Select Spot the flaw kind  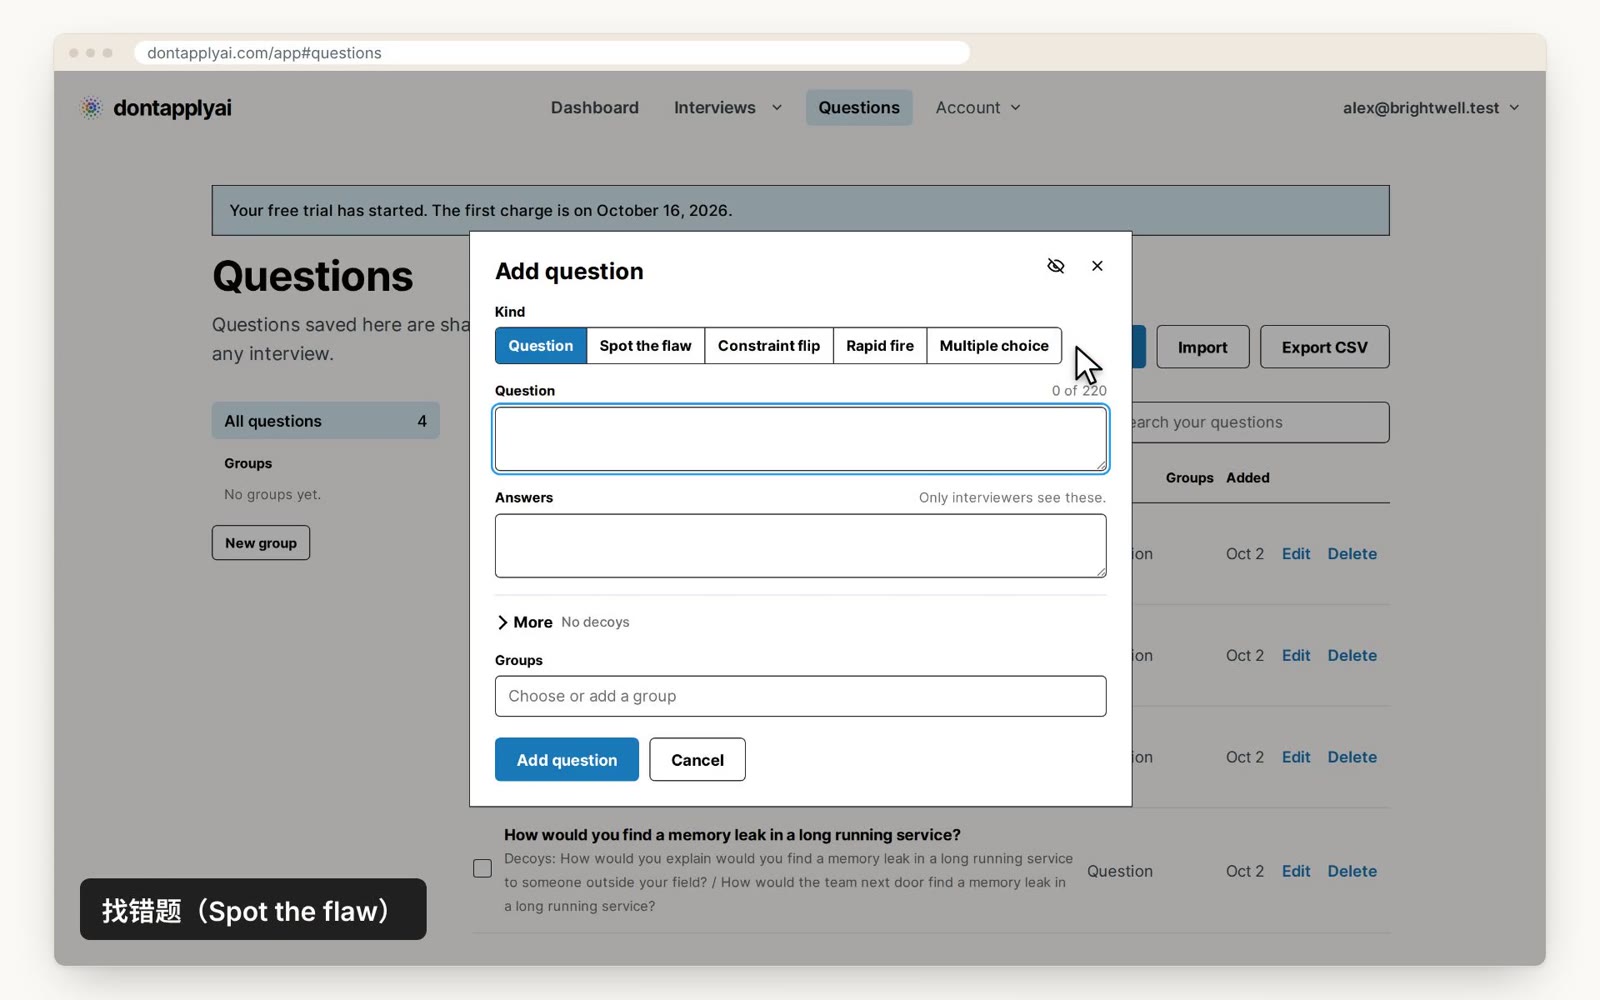[645, 346]
